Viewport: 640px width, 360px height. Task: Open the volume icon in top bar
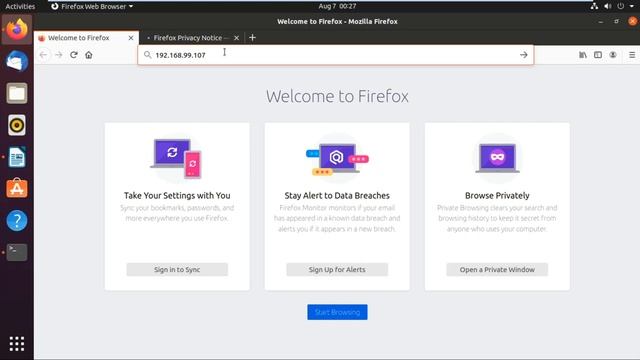608,6
